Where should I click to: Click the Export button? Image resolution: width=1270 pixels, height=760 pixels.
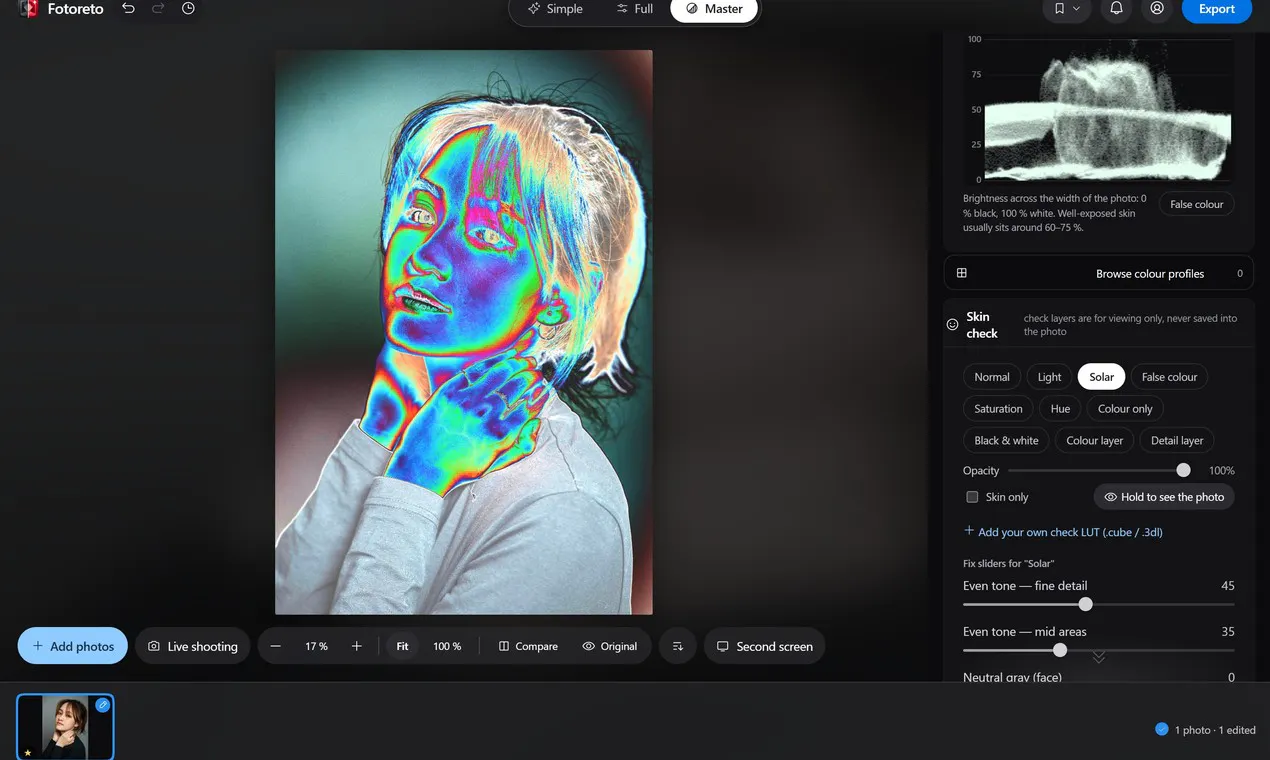1216,9
